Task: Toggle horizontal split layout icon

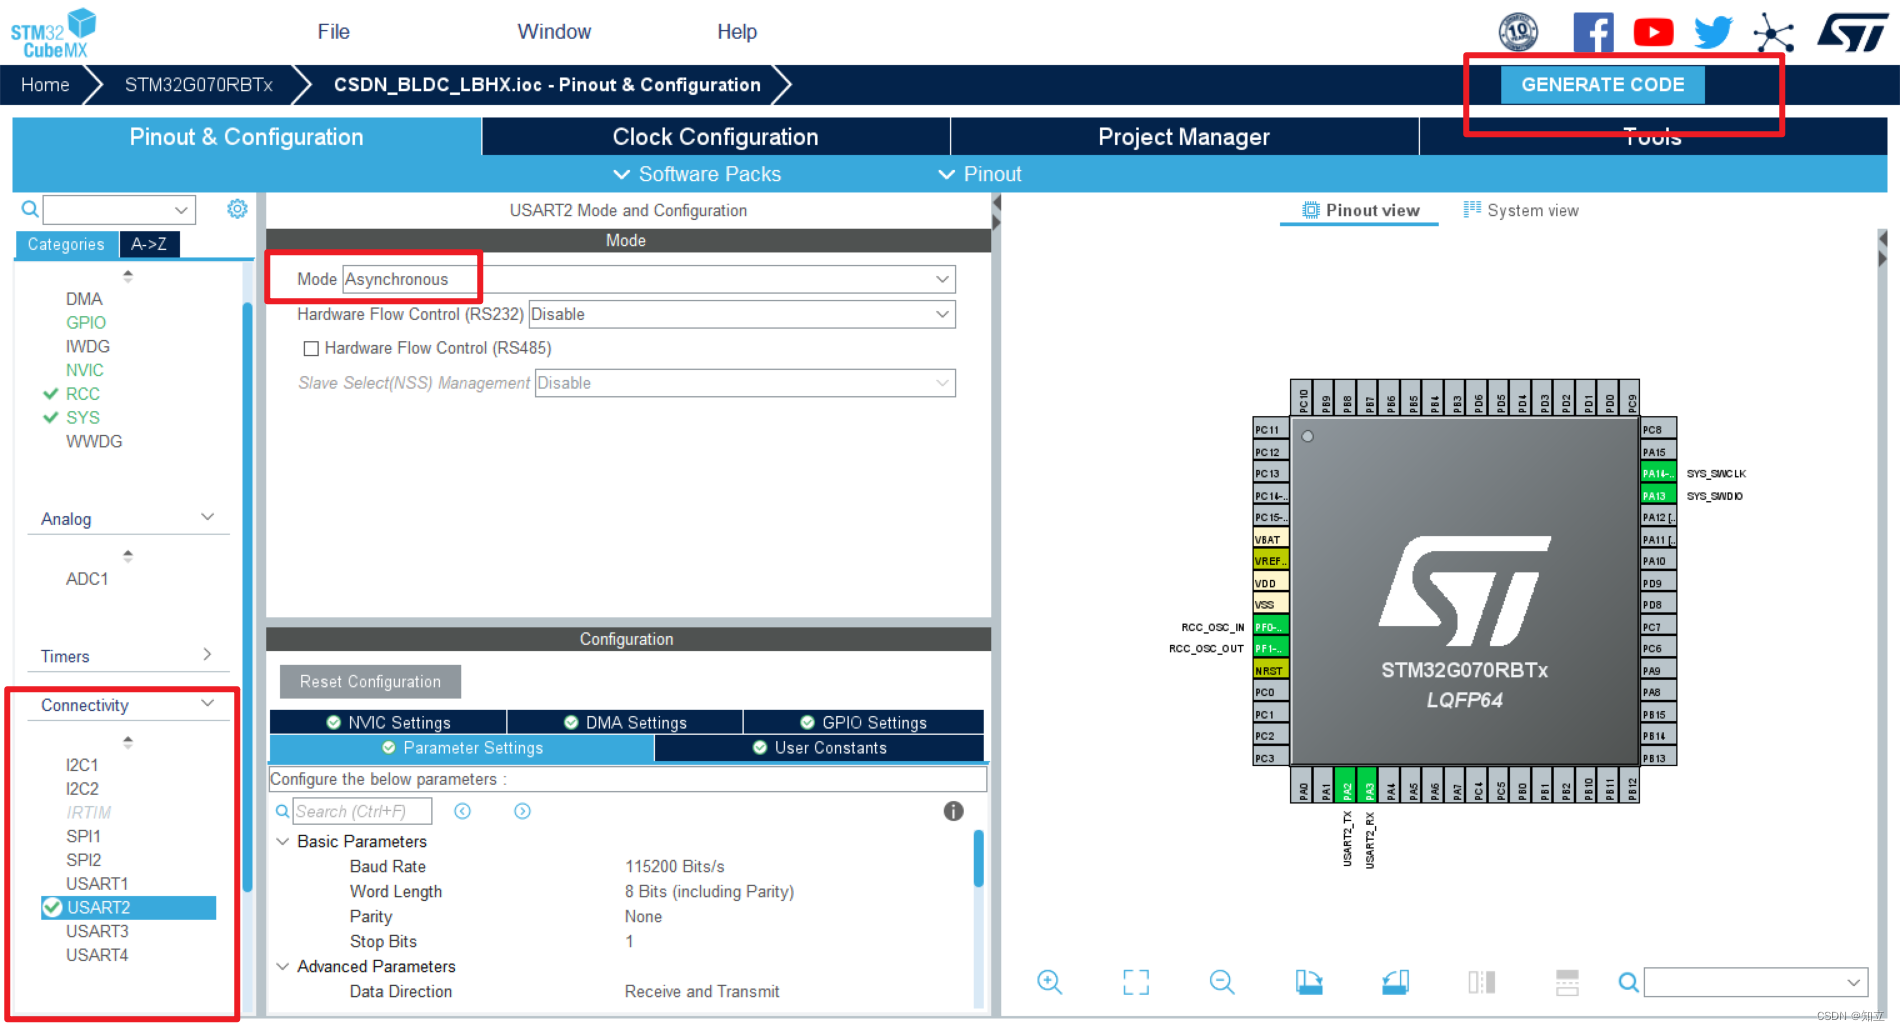Action: click(x=1567, y=982)
